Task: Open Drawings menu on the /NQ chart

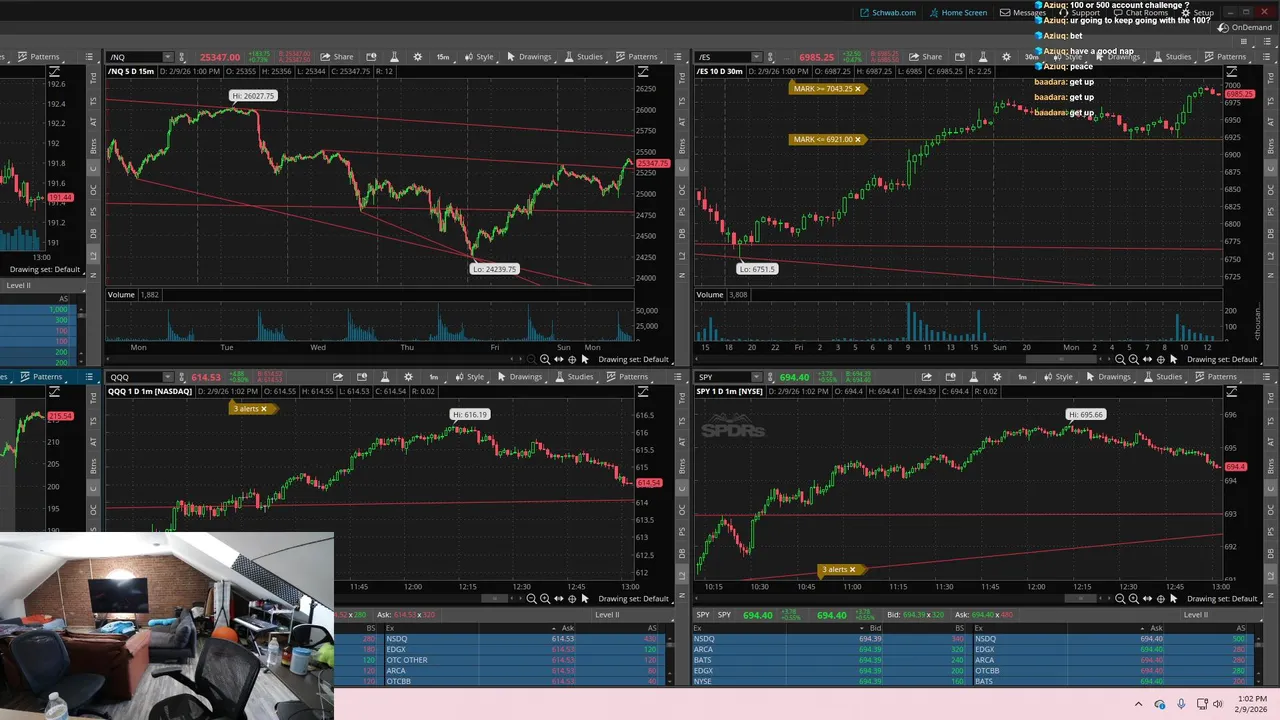Action: click(x=529, y=57)
